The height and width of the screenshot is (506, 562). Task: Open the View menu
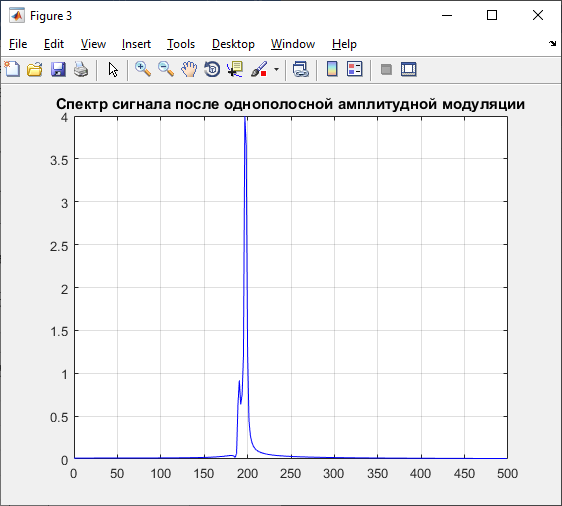(x=93, y=44)
